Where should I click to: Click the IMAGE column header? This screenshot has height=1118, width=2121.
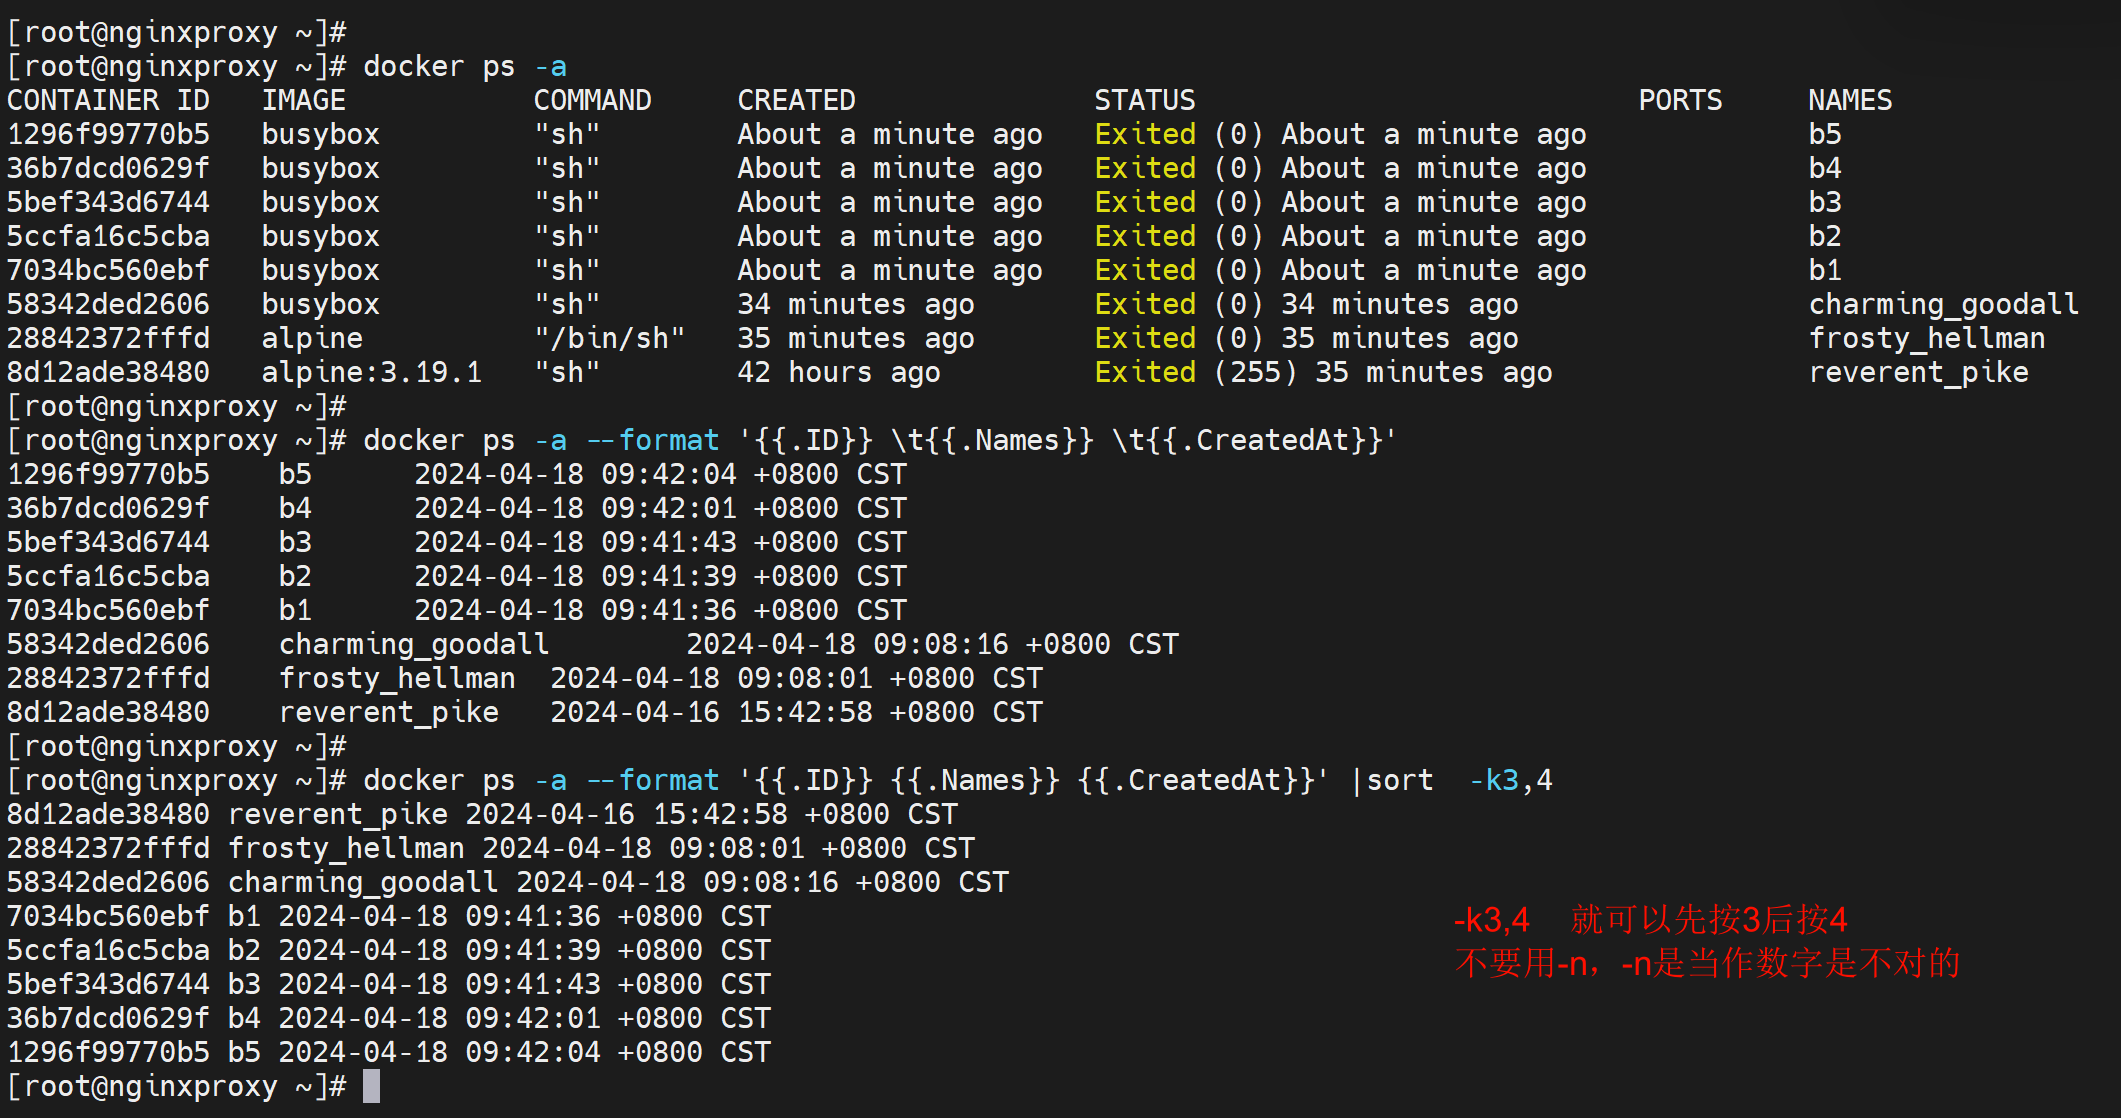coord(303,100)
